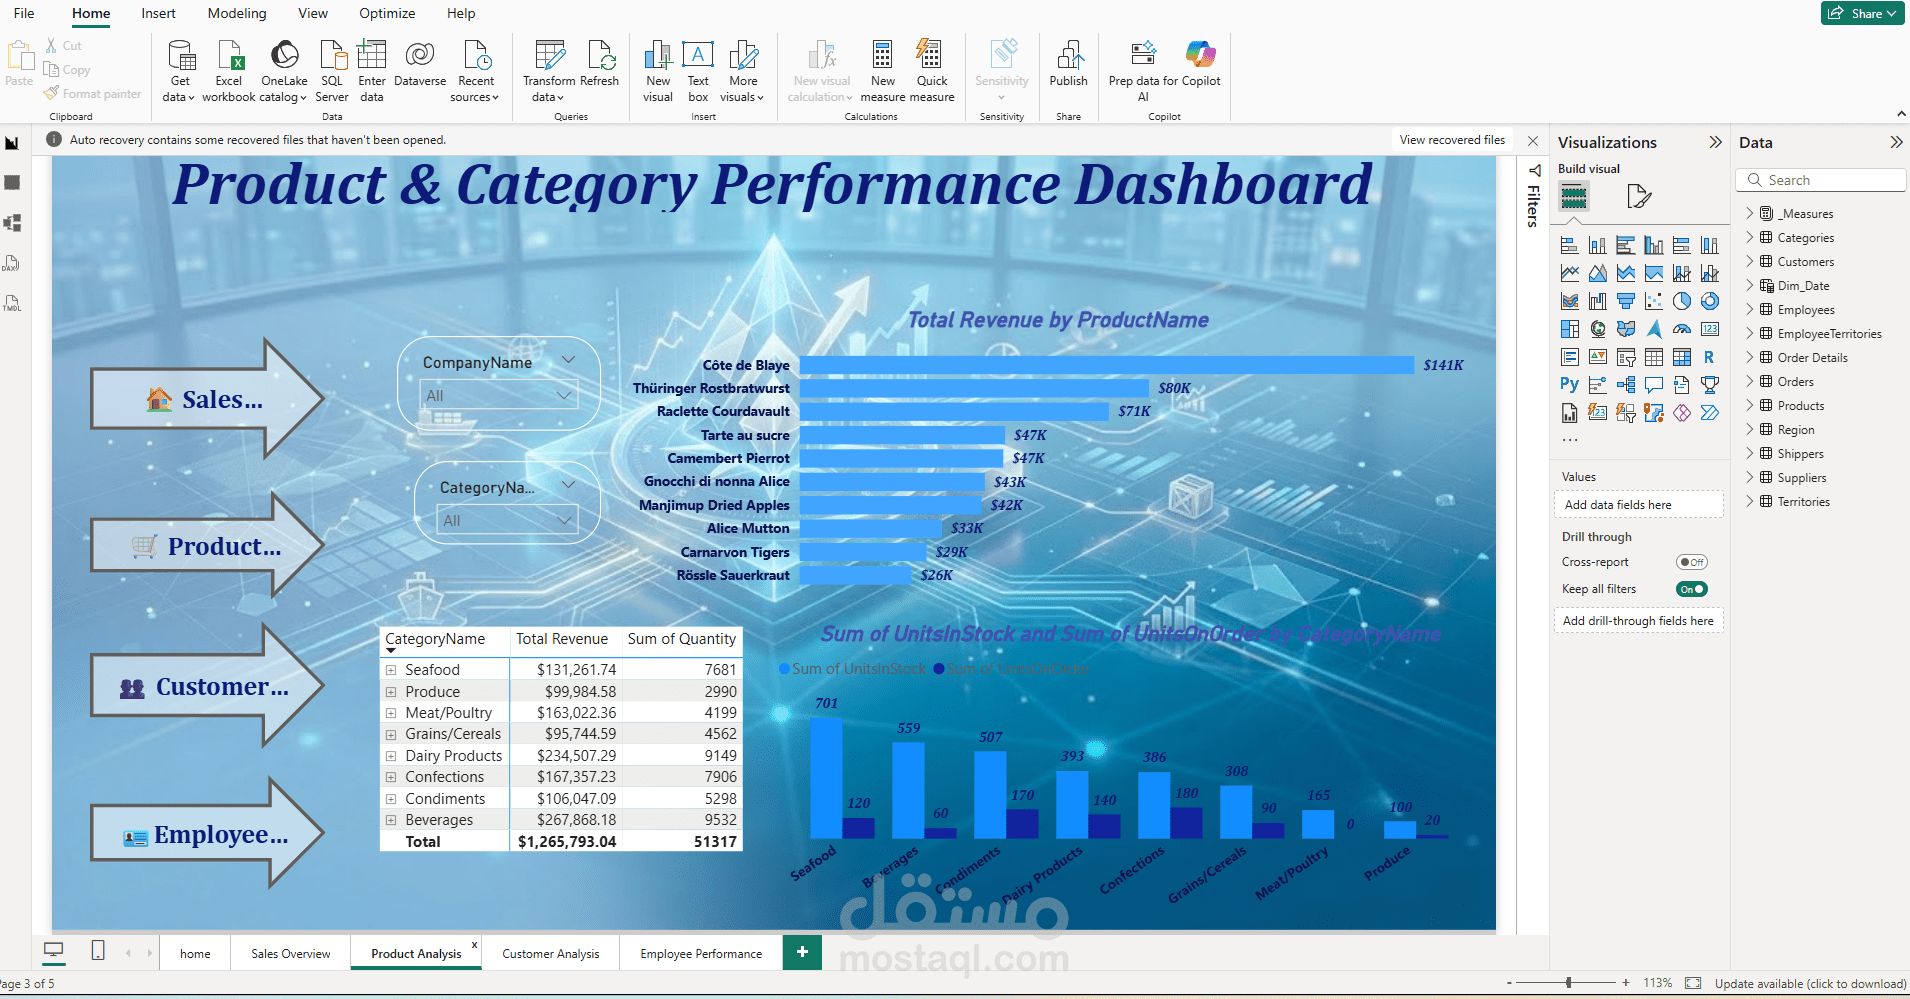
Task: Choose the gauge visual
Action: click(1682, 329)
